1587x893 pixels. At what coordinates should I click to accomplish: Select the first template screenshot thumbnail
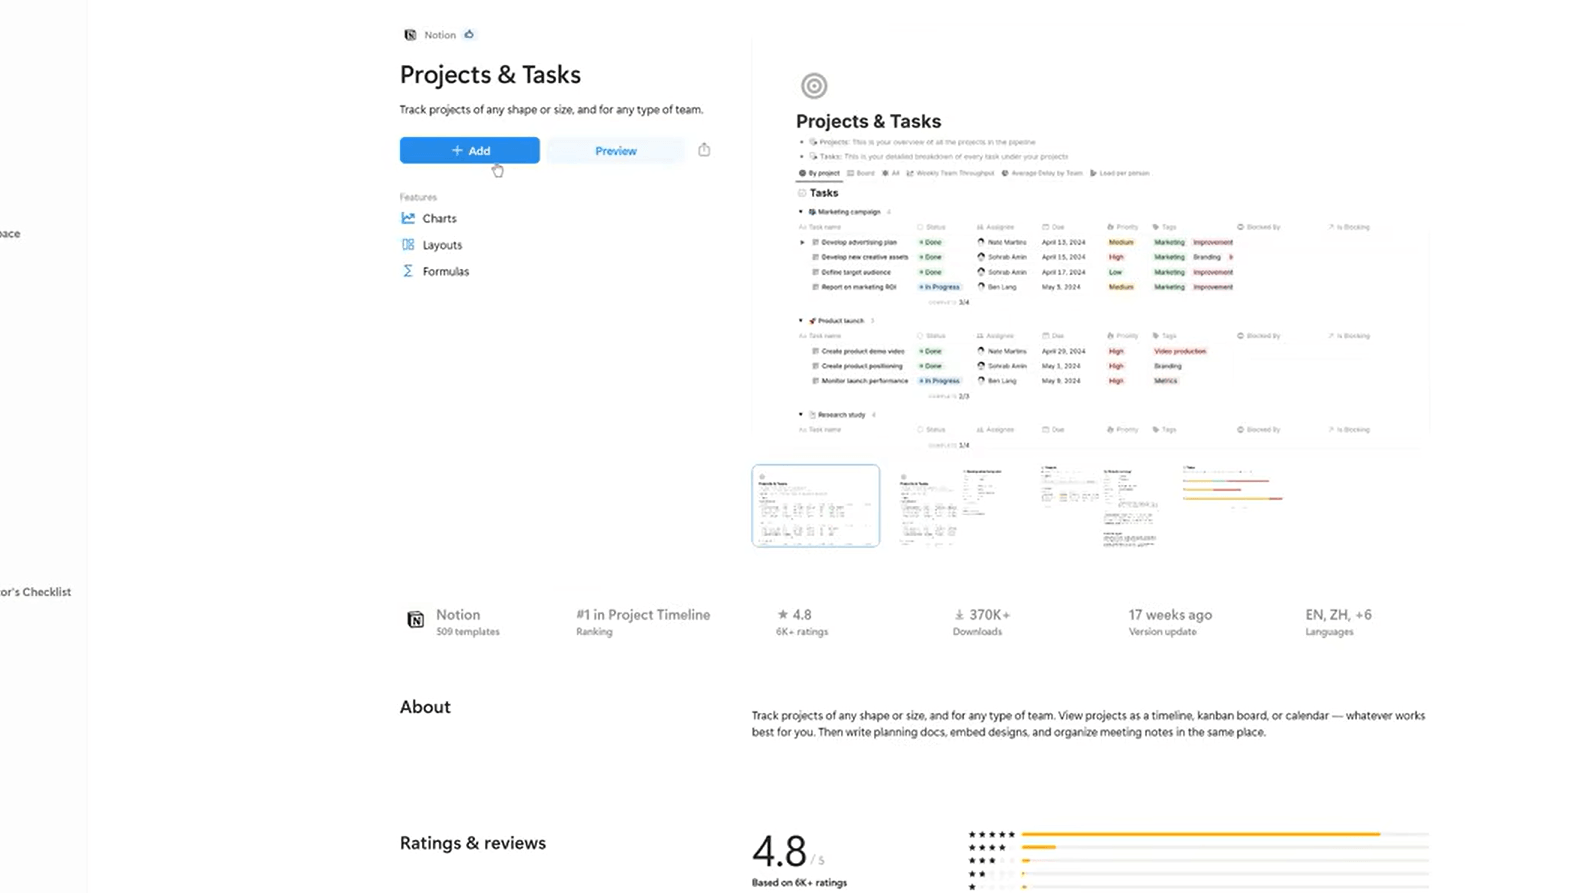[816, 506]
